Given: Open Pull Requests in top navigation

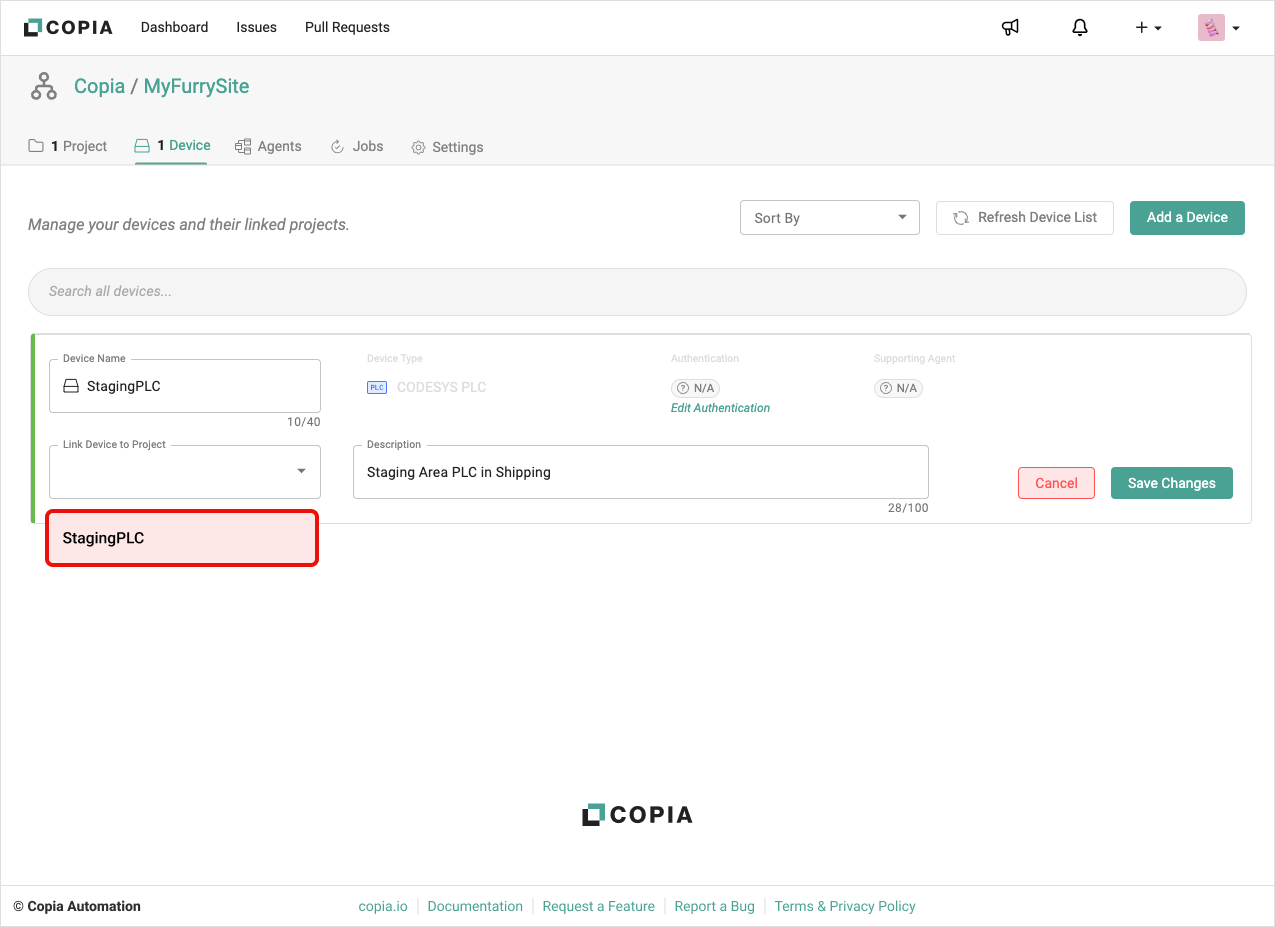Looking at the screenshot, I should (347, 28).
